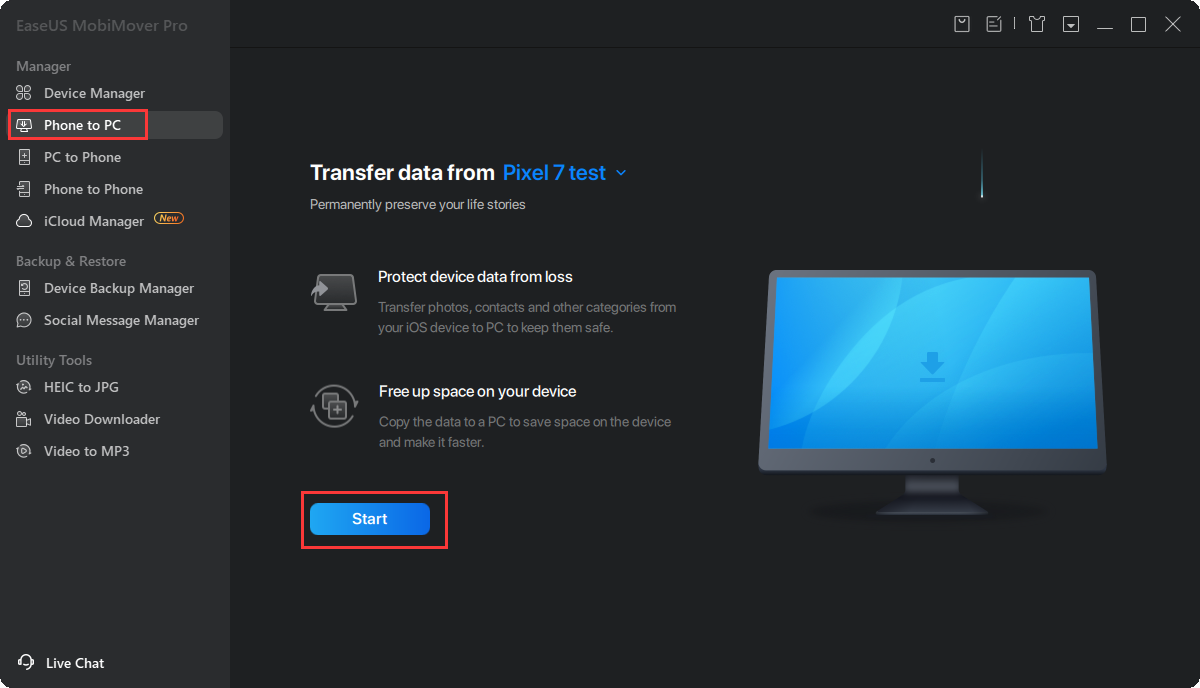
Task: Select the PC to Phone icon
Action: click(24, 157)
